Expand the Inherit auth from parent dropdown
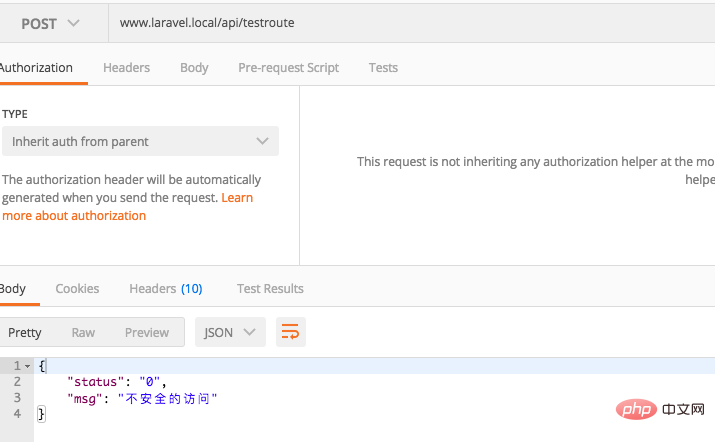The width and height of the screenshot is (715, 442). 140,141
